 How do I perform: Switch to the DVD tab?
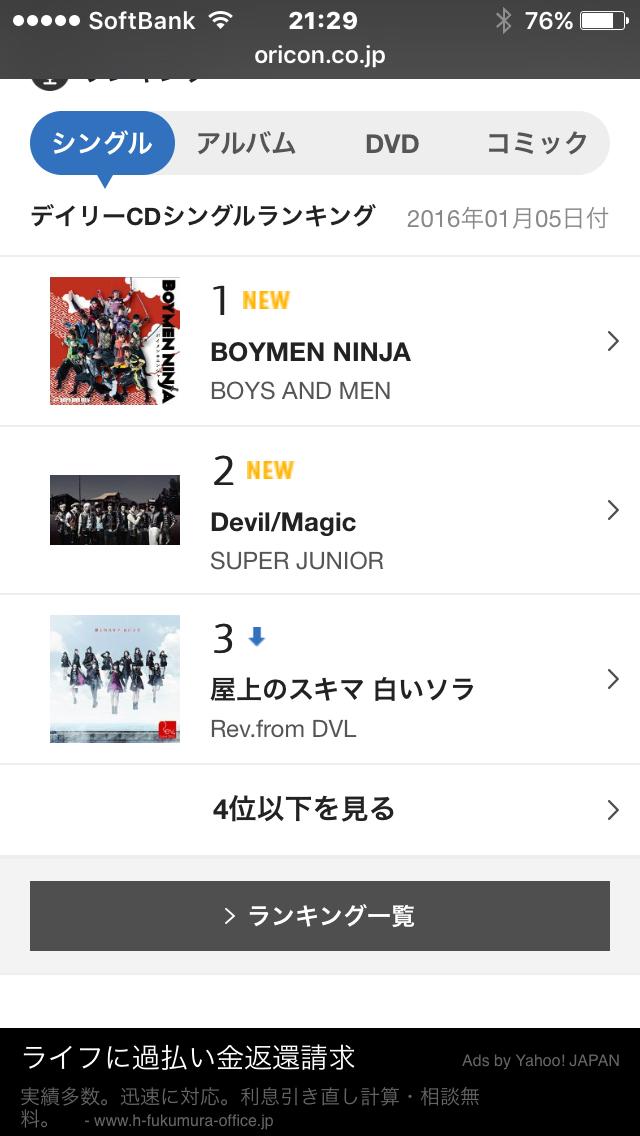pyautogui.click(x=391, y=144)
